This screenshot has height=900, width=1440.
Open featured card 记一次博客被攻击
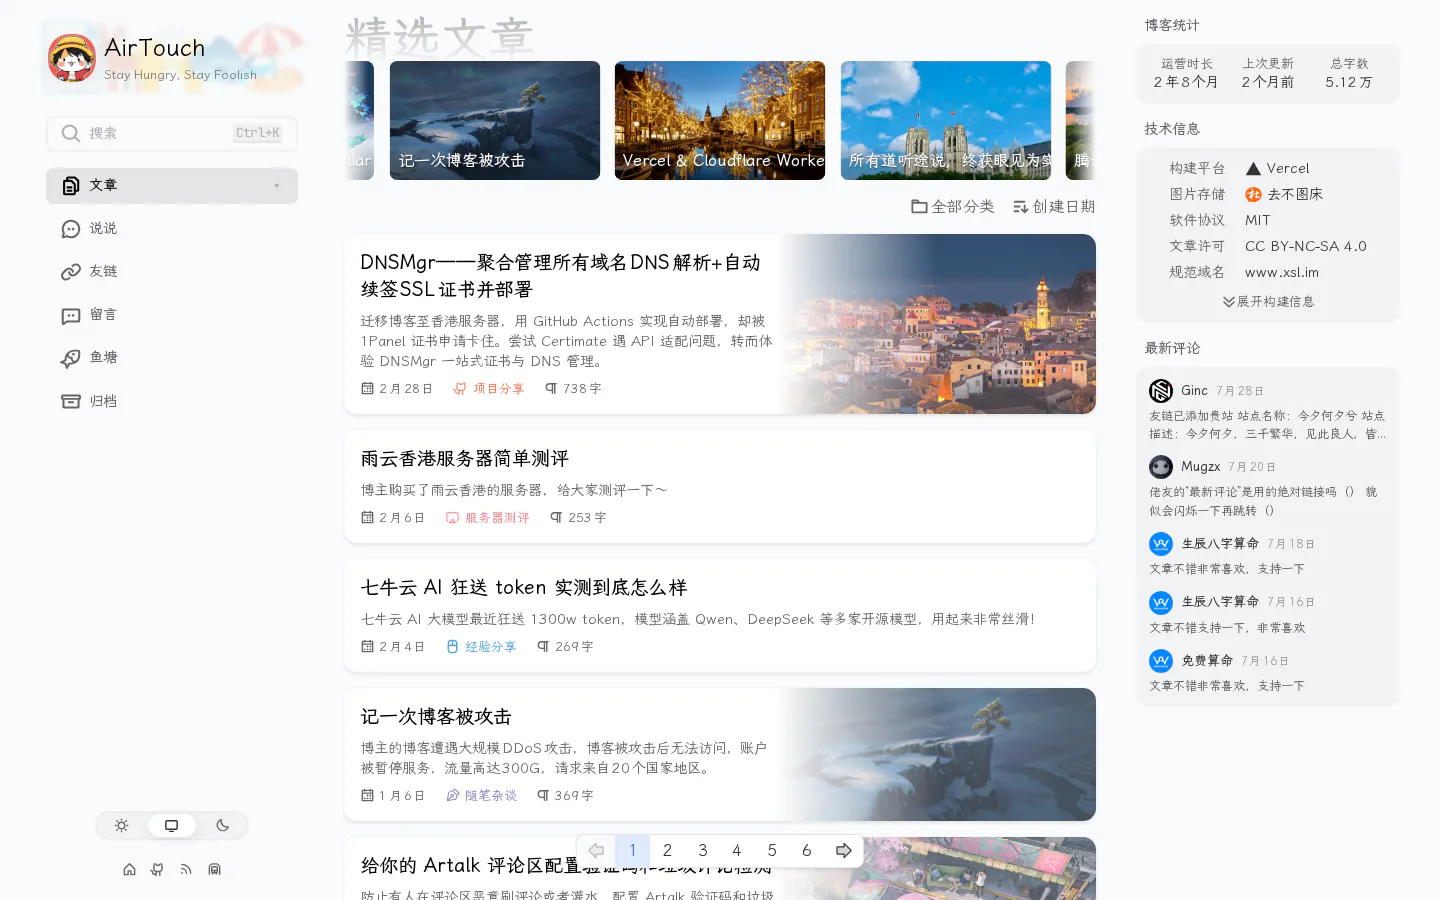495,120
